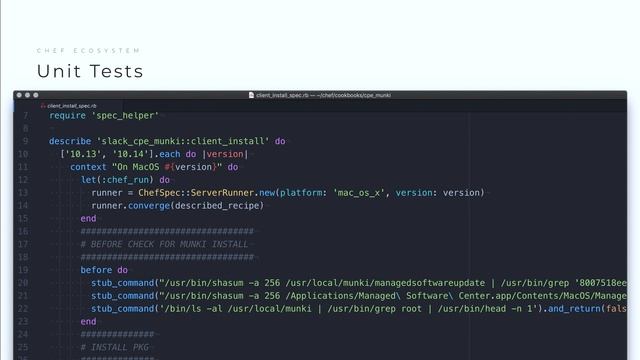Click the 'spec_helper' string on line 7
Image resolution: width=640 pixels, height=360 pixels.
(125, 116)
